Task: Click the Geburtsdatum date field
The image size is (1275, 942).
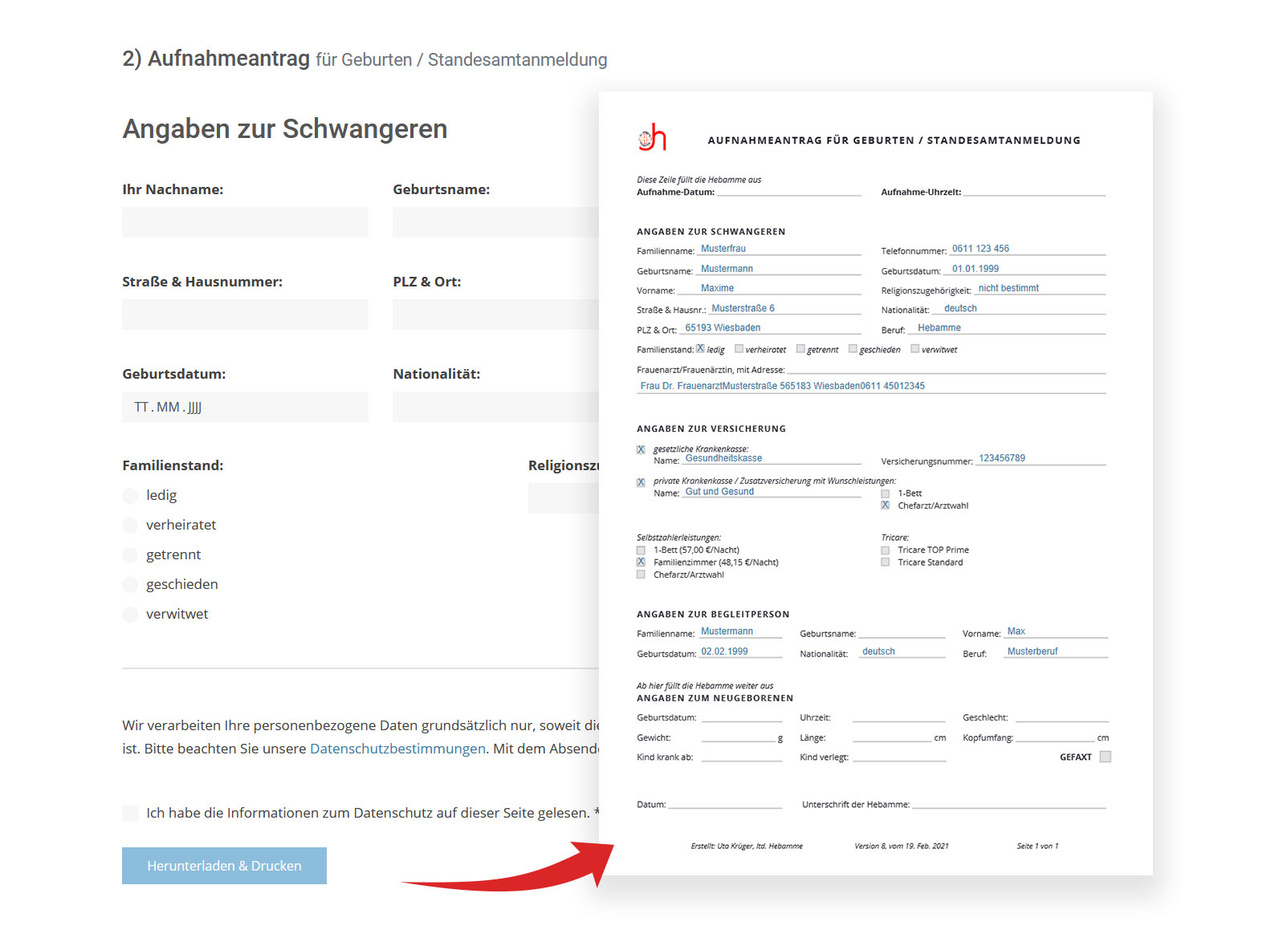Action: [x=245, y=407]
